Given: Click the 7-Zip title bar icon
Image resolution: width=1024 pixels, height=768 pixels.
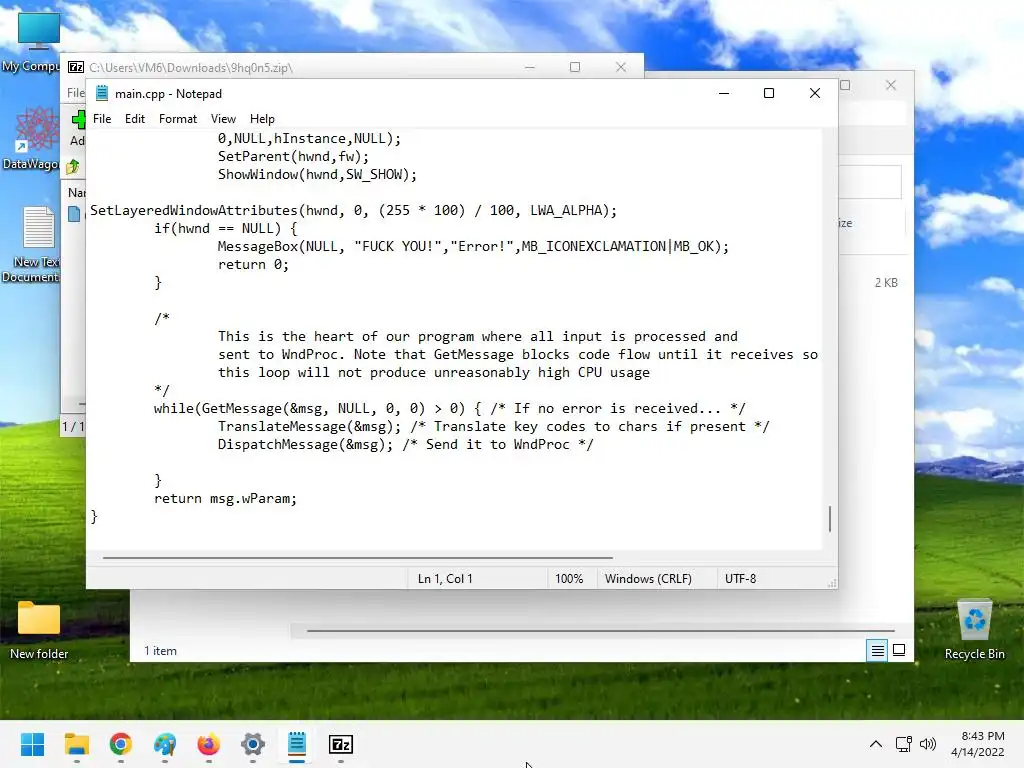Looking at the screenshot, I should pos(76,67).
